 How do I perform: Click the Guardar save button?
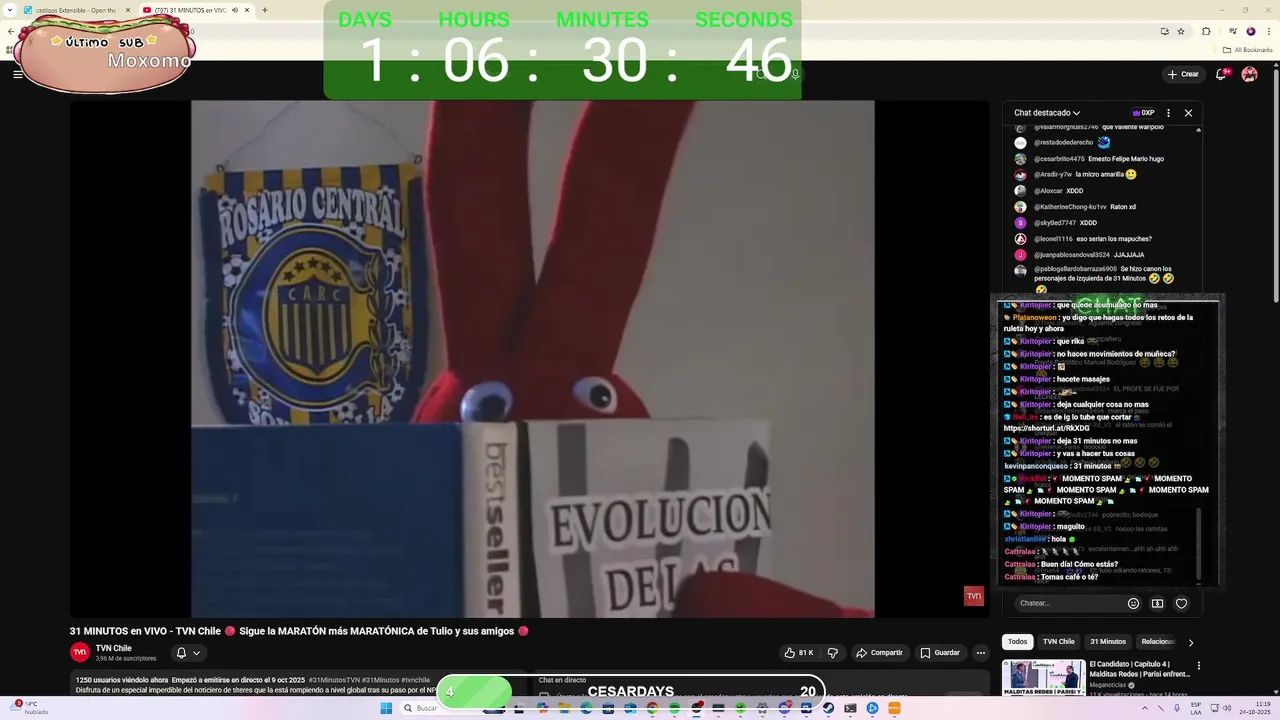(x=940, y=653)
